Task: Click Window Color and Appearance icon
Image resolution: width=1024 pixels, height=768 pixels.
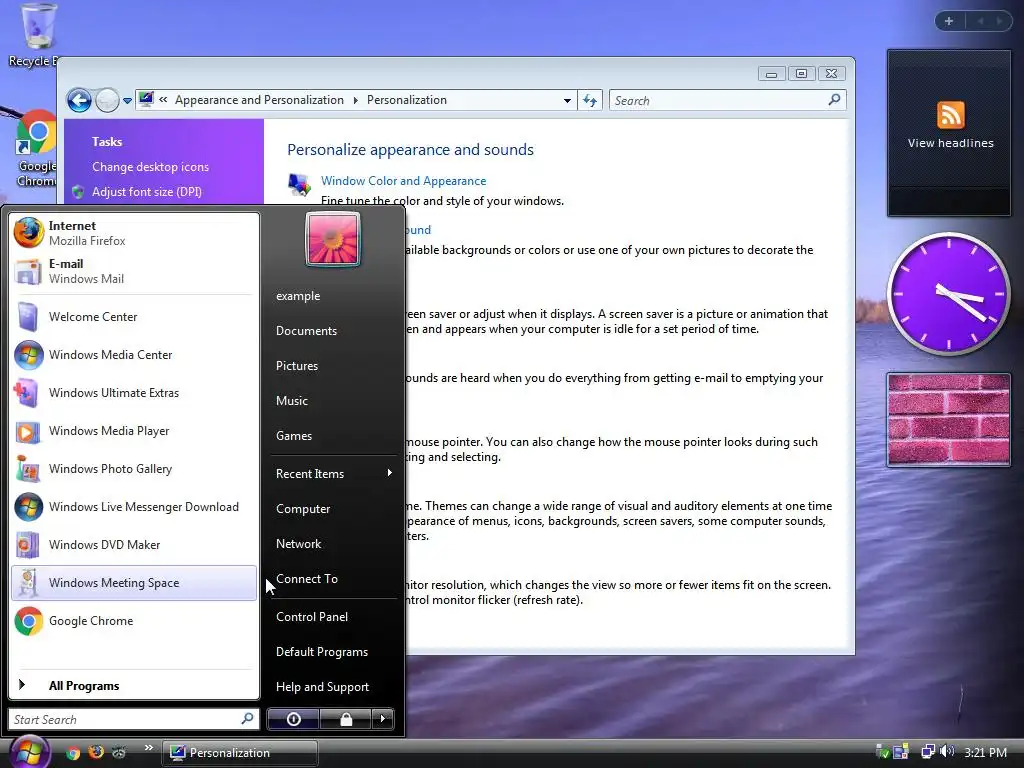Action: [x=299, y=185]
